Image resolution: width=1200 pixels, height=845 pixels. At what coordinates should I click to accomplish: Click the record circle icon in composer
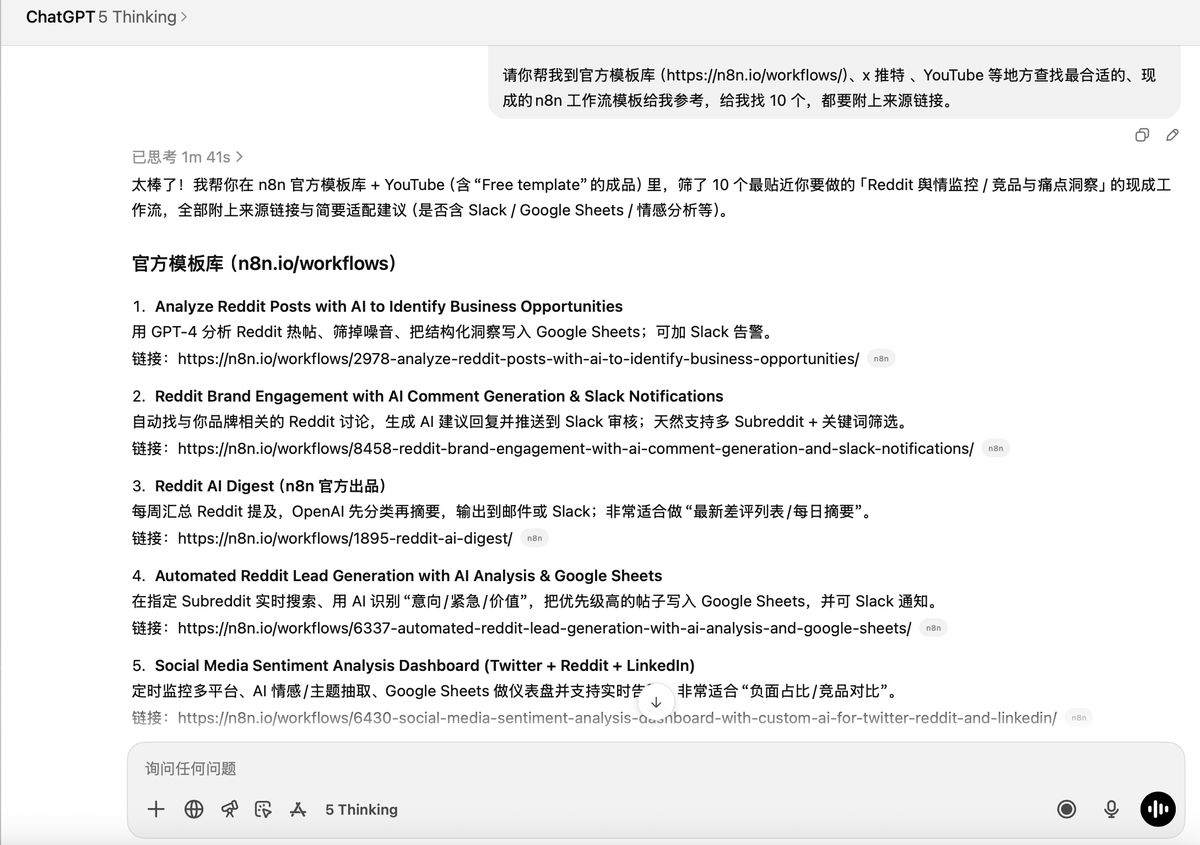point(1066,809)
